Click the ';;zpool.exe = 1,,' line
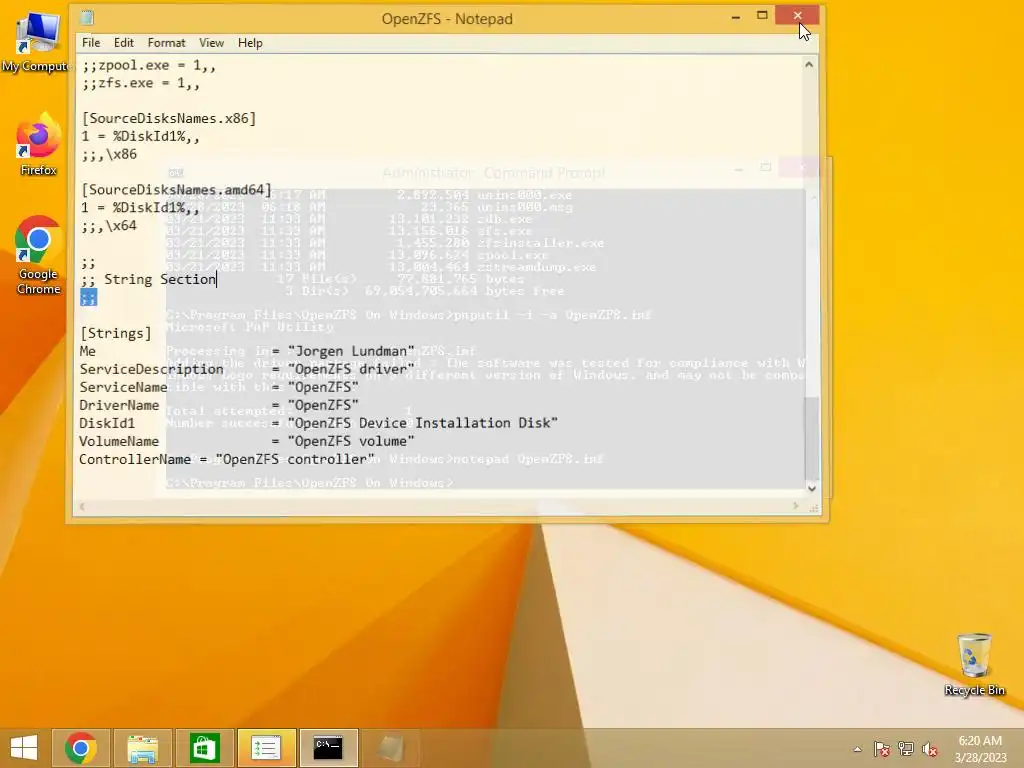Screen dimensions: 1024x768 point(148,65)
